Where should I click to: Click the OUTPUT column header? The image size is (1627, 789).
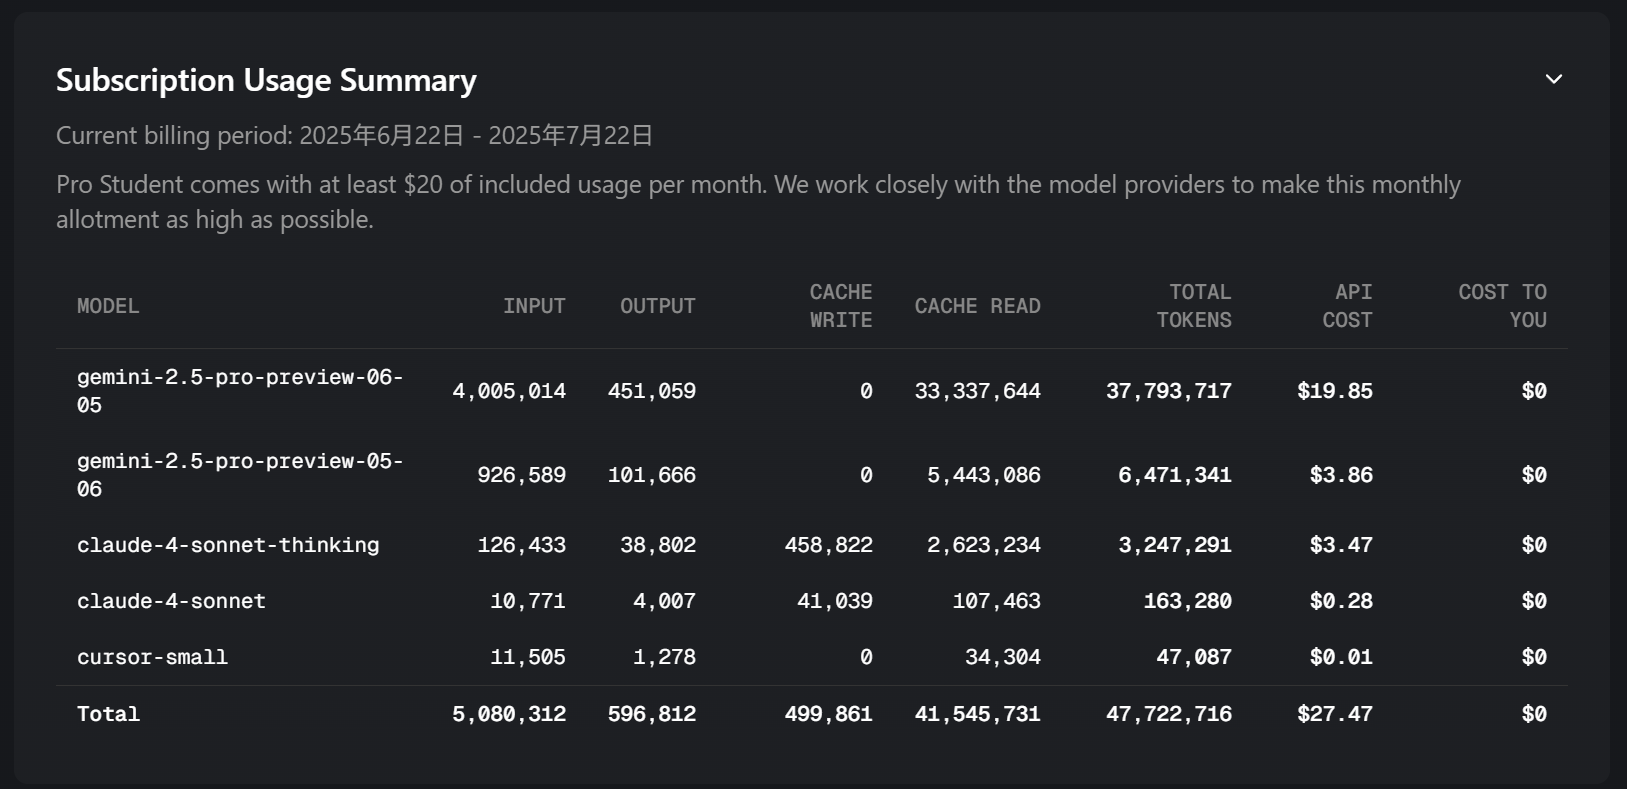[657, 306]
